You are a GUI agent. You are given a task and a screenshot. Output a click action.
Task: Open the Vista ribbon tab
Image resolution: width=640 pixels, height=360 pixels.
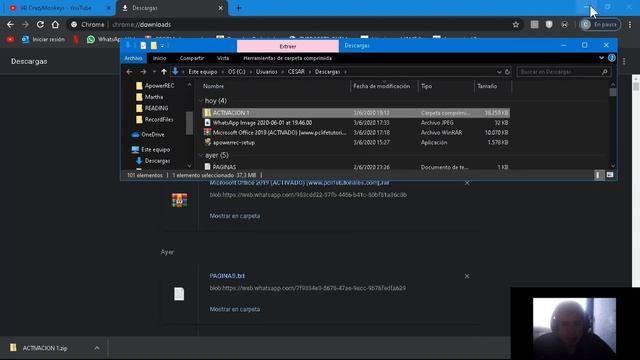[223, 58]
